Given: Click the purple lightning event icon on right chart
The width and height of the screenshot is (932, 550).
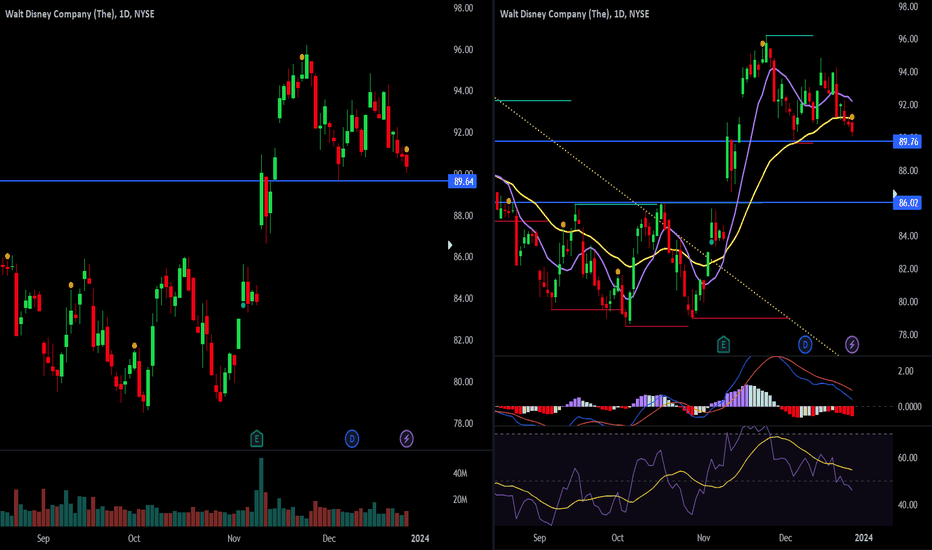Looking at the screenshot, I should click(852, 344).
